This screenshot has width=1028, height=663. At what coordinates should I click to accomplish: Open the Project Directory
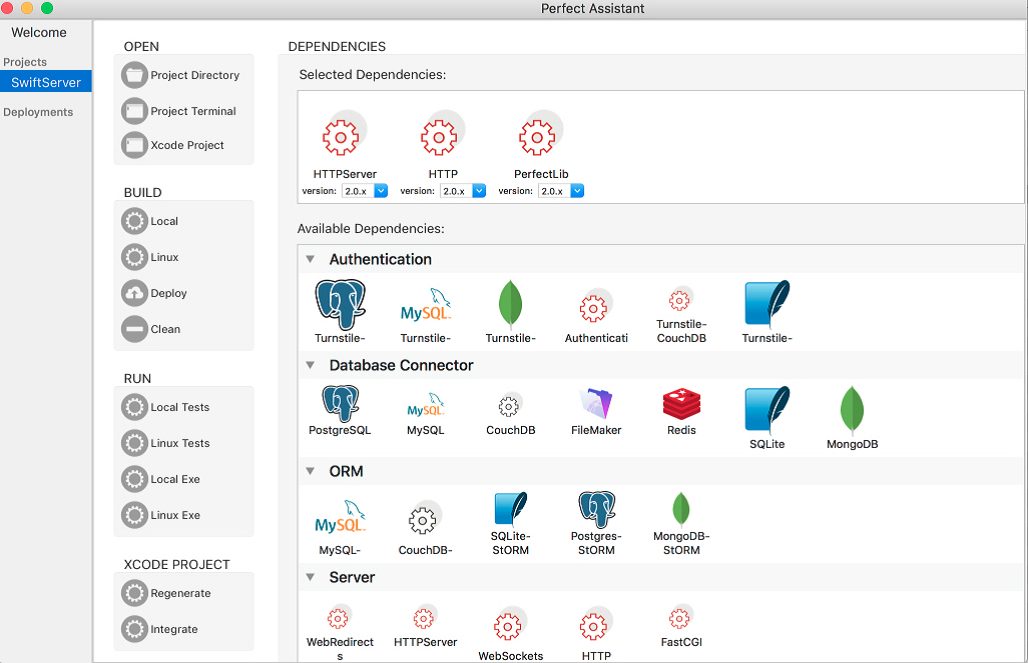181,75
